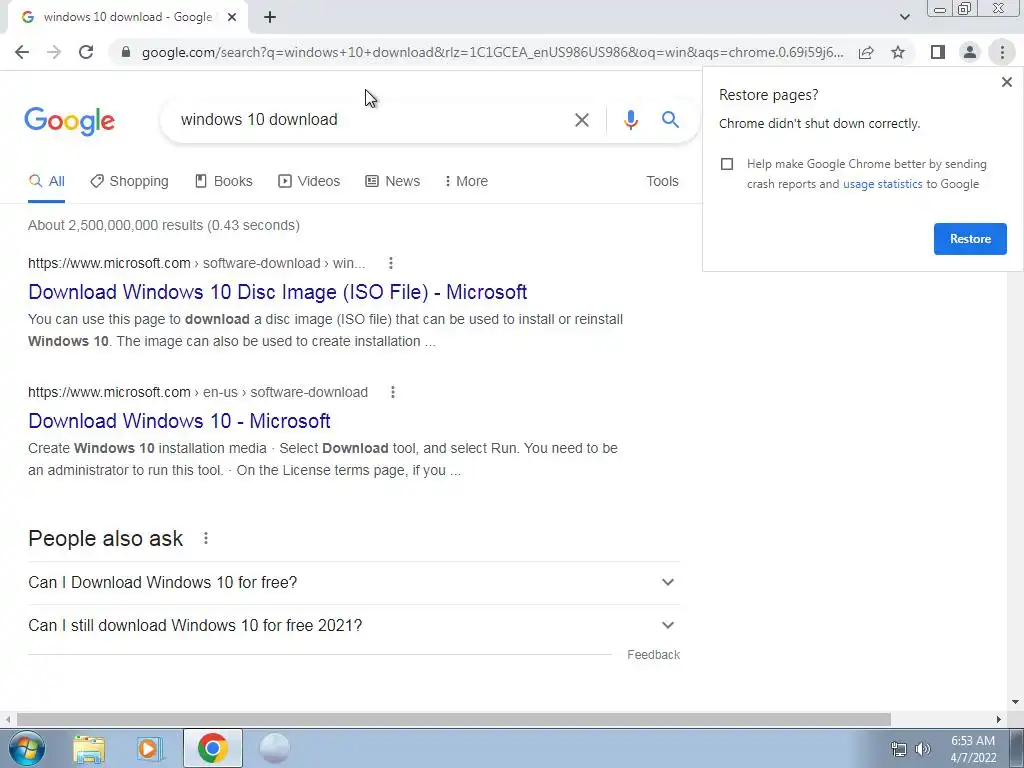The image size is (1024, 768).
Task: Click the vertical scrollbar down arrow
Action: (x=1015, y=703)
